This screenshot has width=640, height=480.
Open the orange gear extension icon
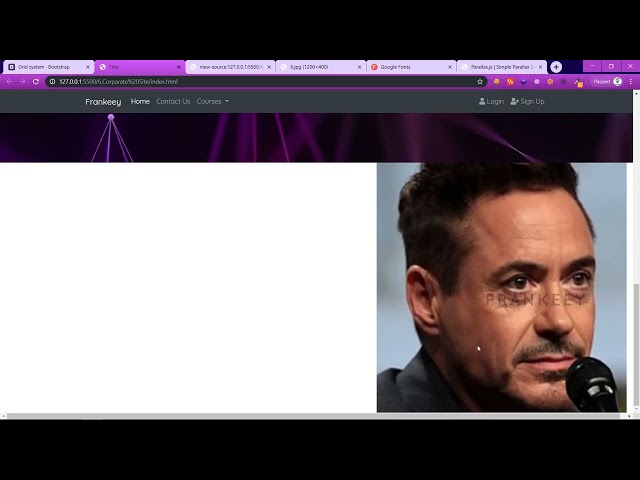pyautogui.click(x=550, y=82)
